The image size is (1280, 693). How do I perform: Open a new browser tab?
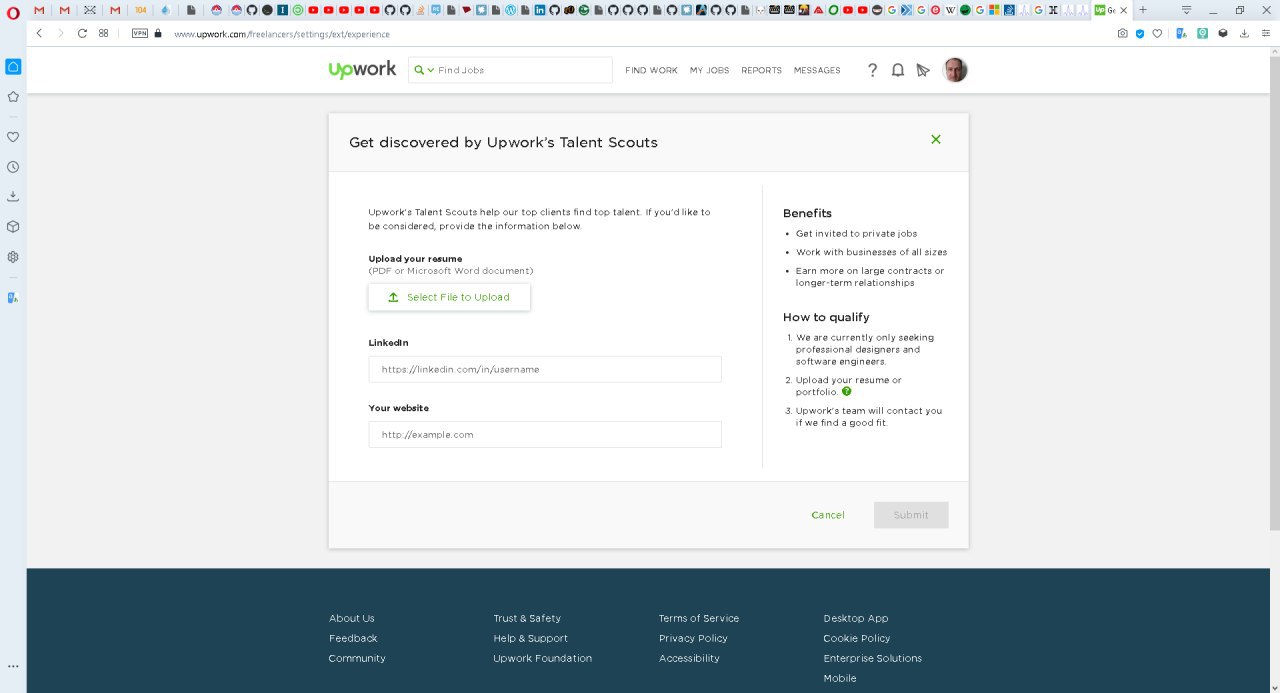1143,10
